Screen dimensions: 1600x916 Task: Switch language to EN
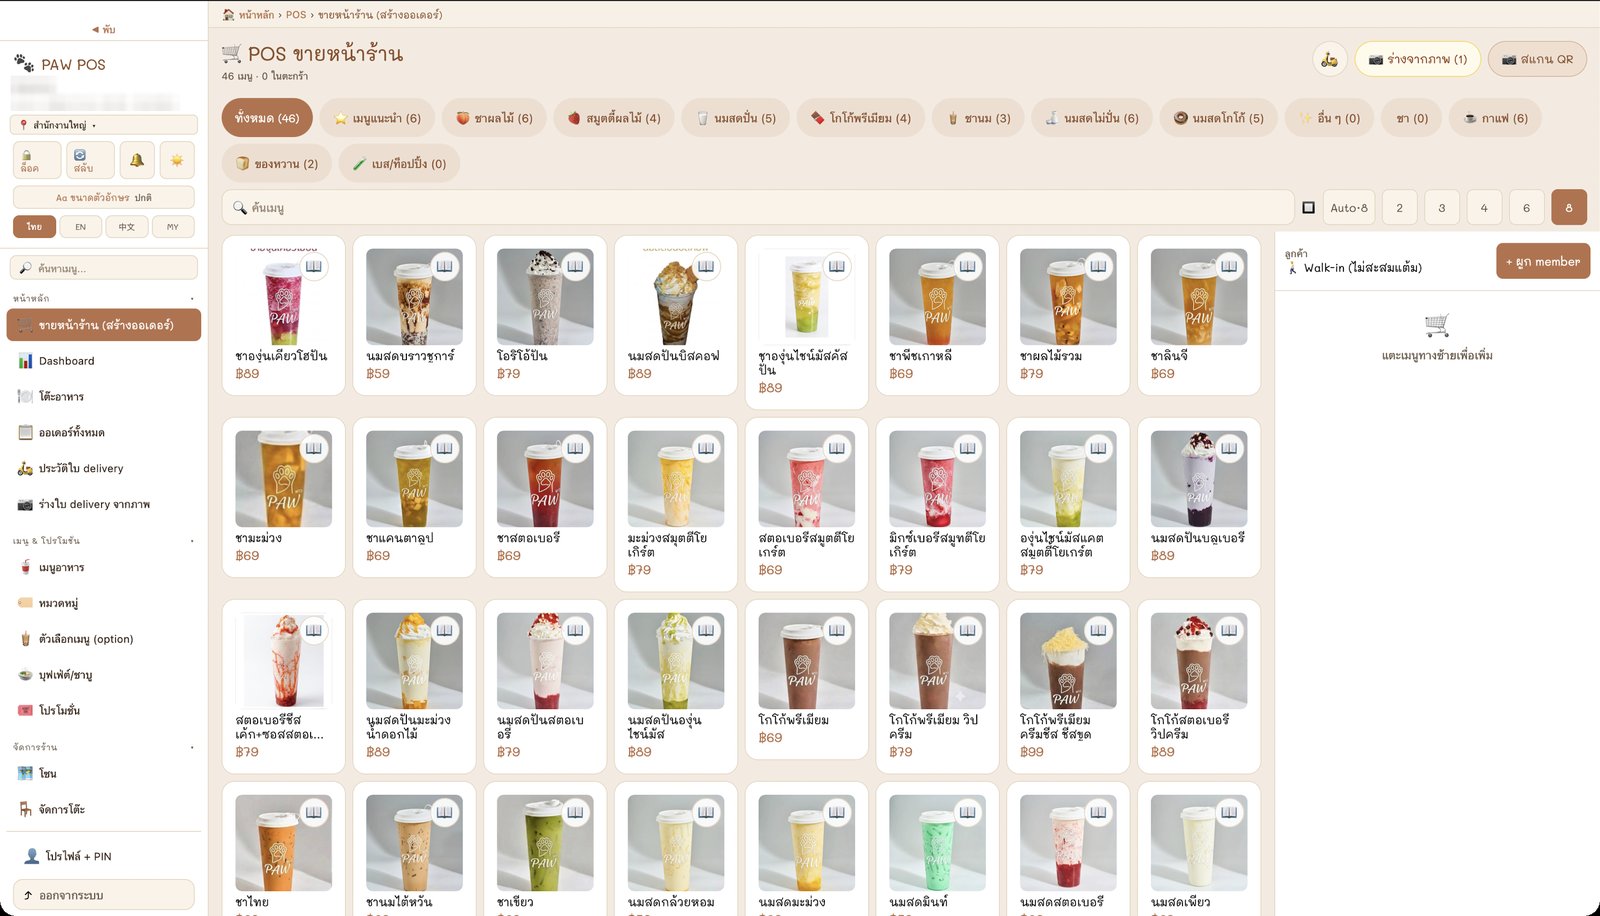point(80,227)
